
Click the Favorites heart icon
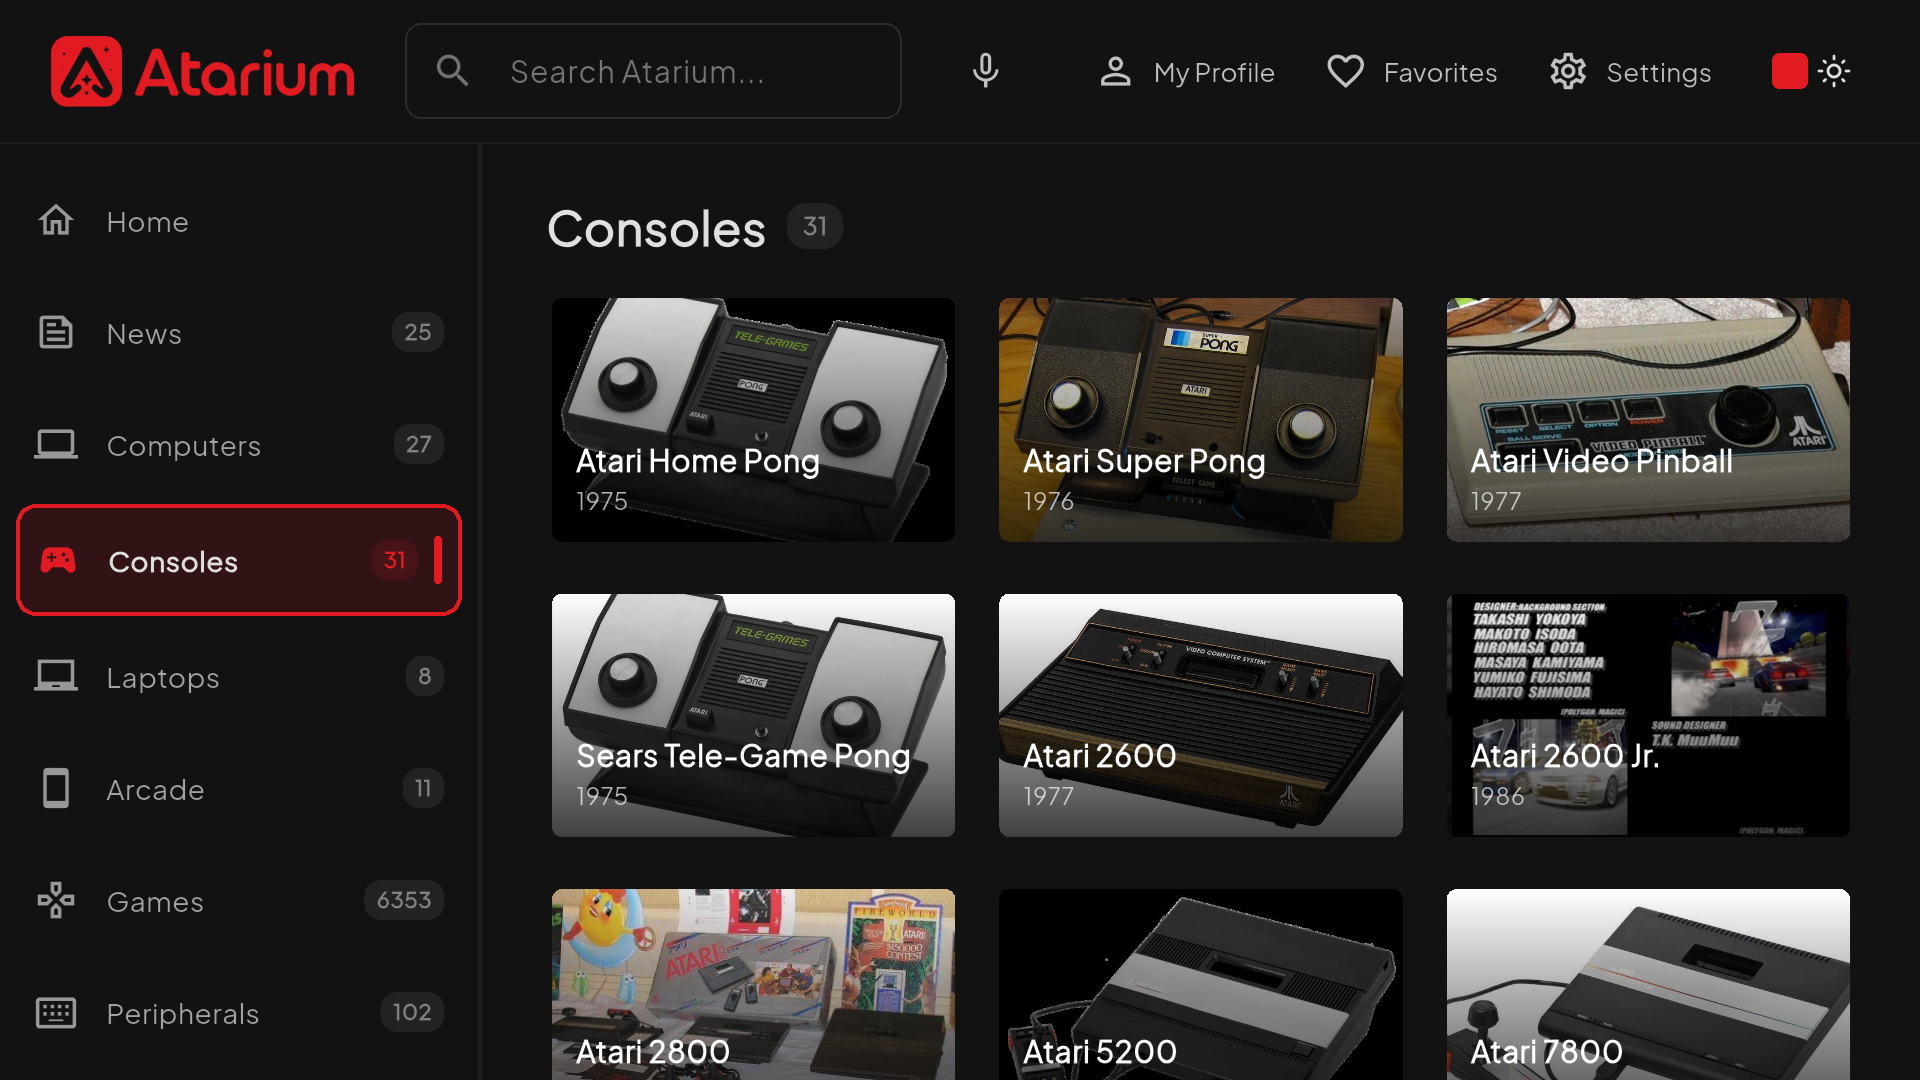[x=1345, y=72]
